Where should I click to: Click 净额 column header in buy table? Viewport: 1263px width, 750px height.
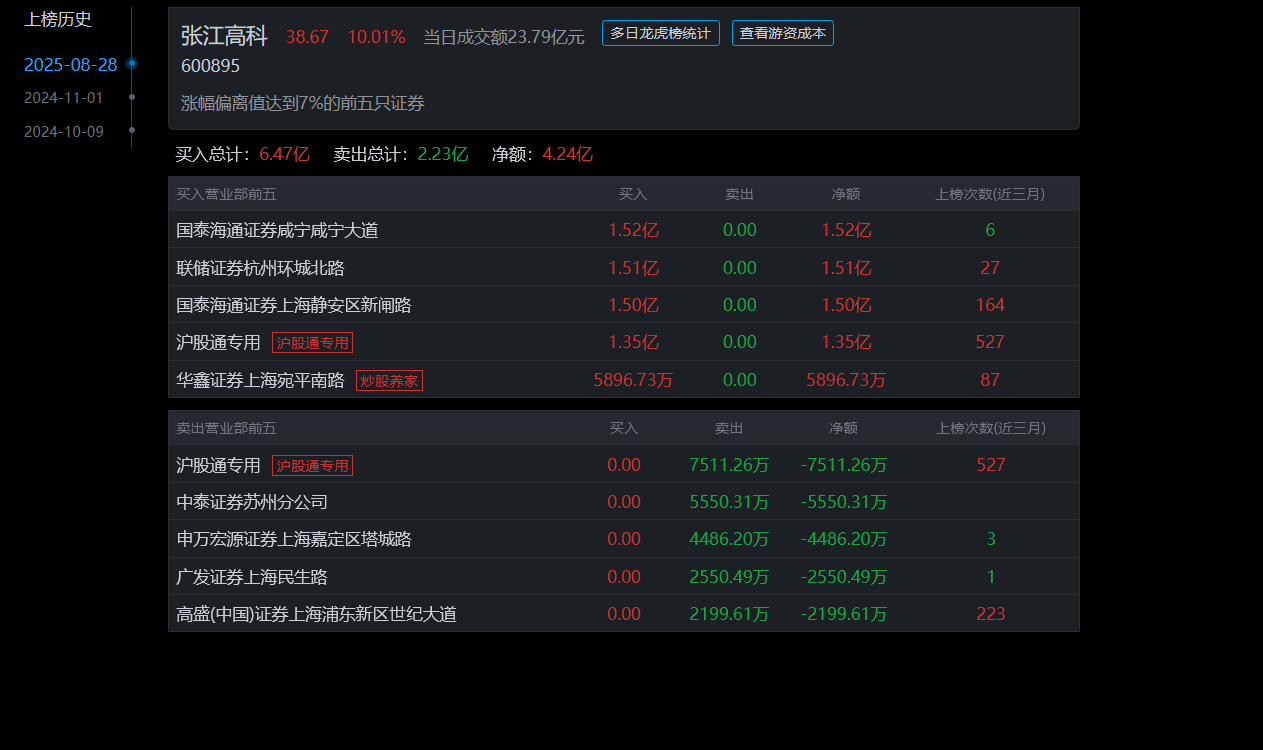coord(846,194)
